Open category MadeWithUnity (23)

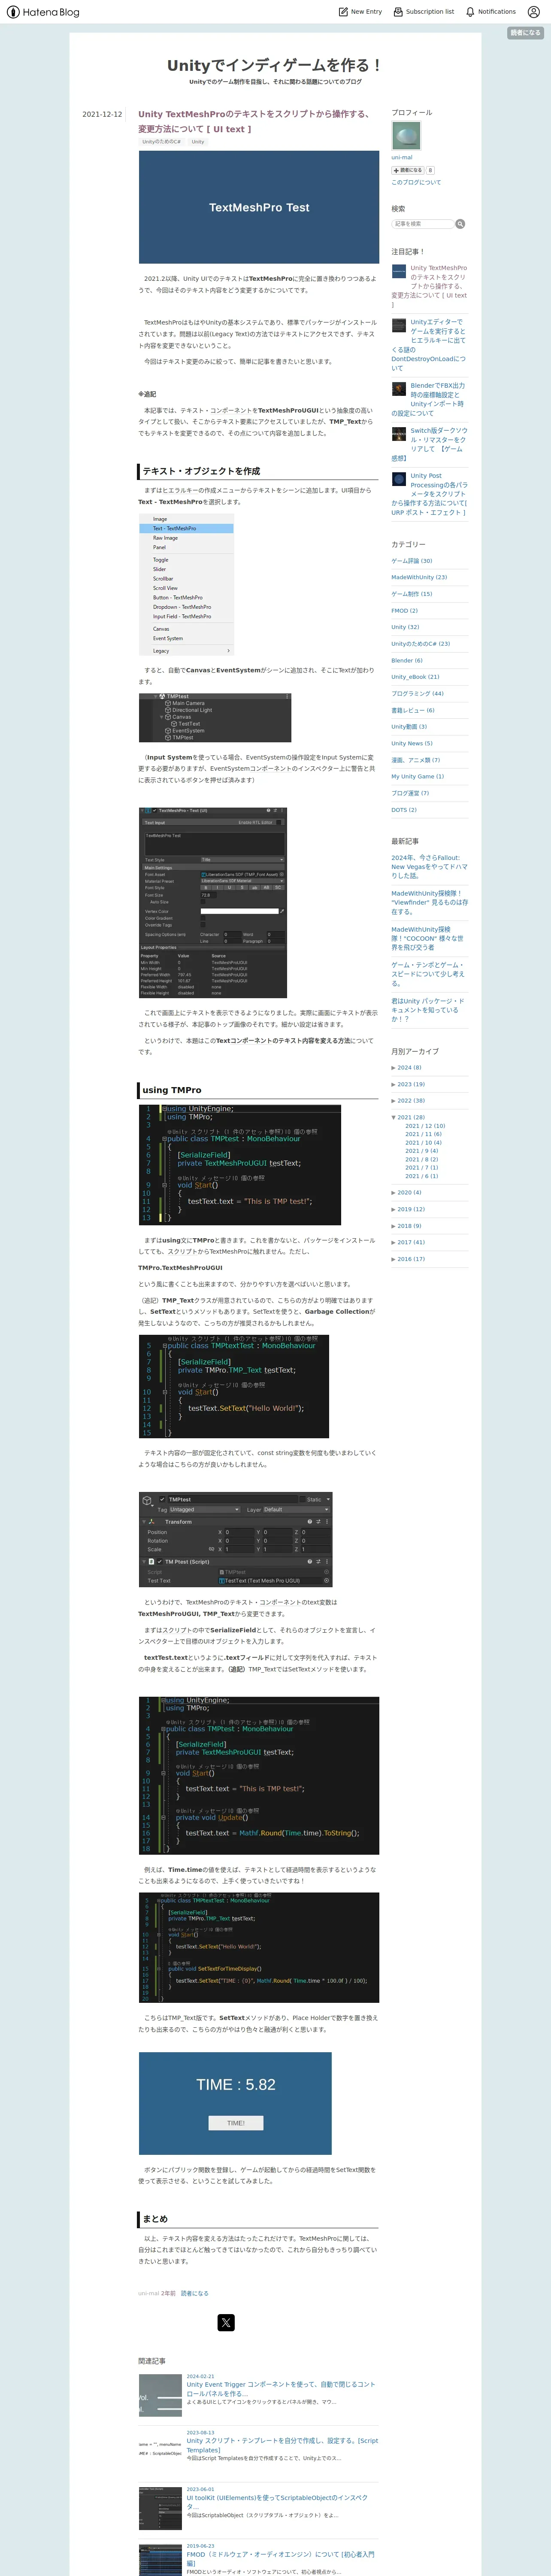tap(419, 577)
